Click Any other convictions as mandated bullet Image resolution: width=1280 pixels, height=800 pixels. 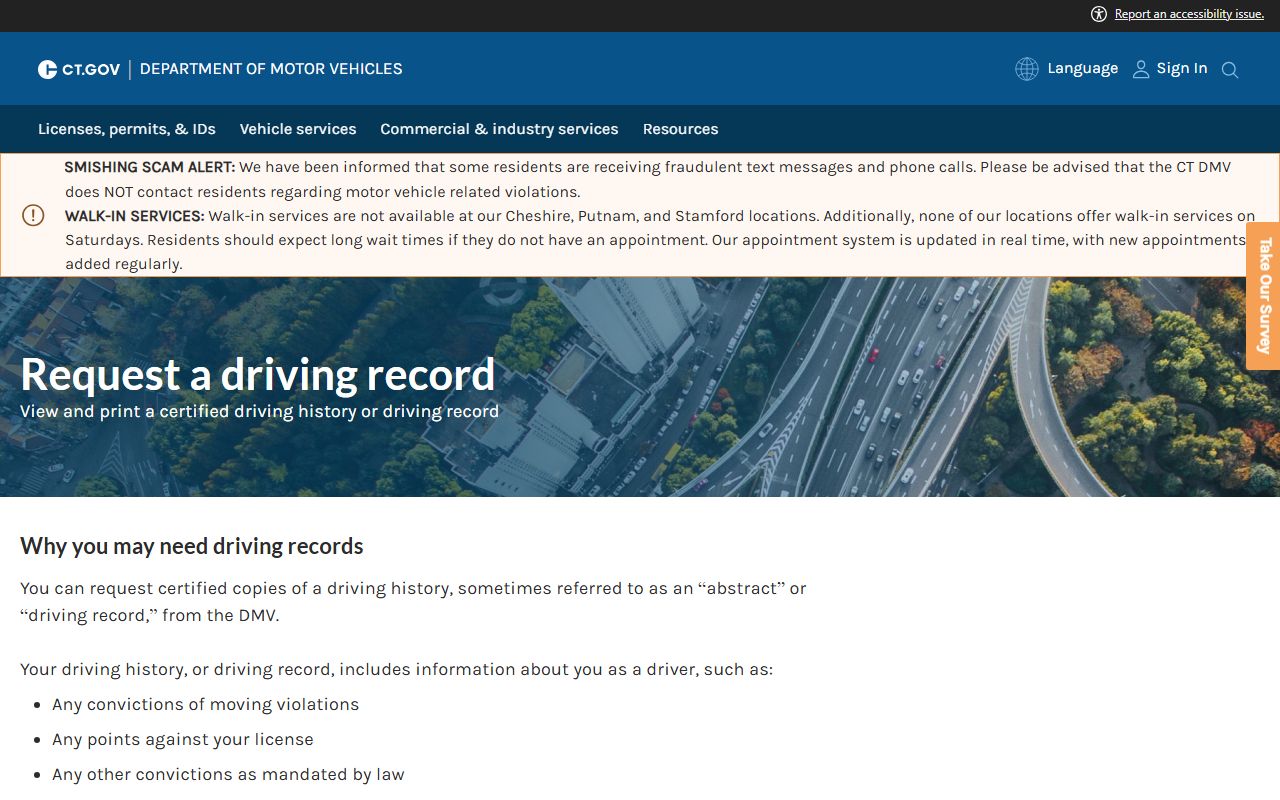[228, 774]
